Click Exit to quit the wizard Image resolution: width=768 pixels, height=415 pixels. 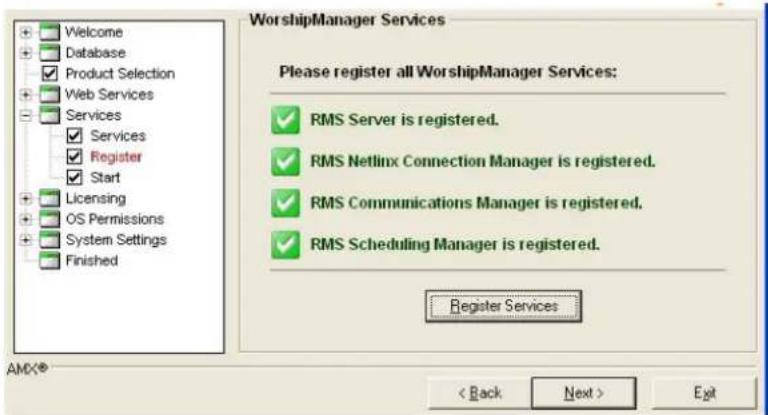coord(704,393)
